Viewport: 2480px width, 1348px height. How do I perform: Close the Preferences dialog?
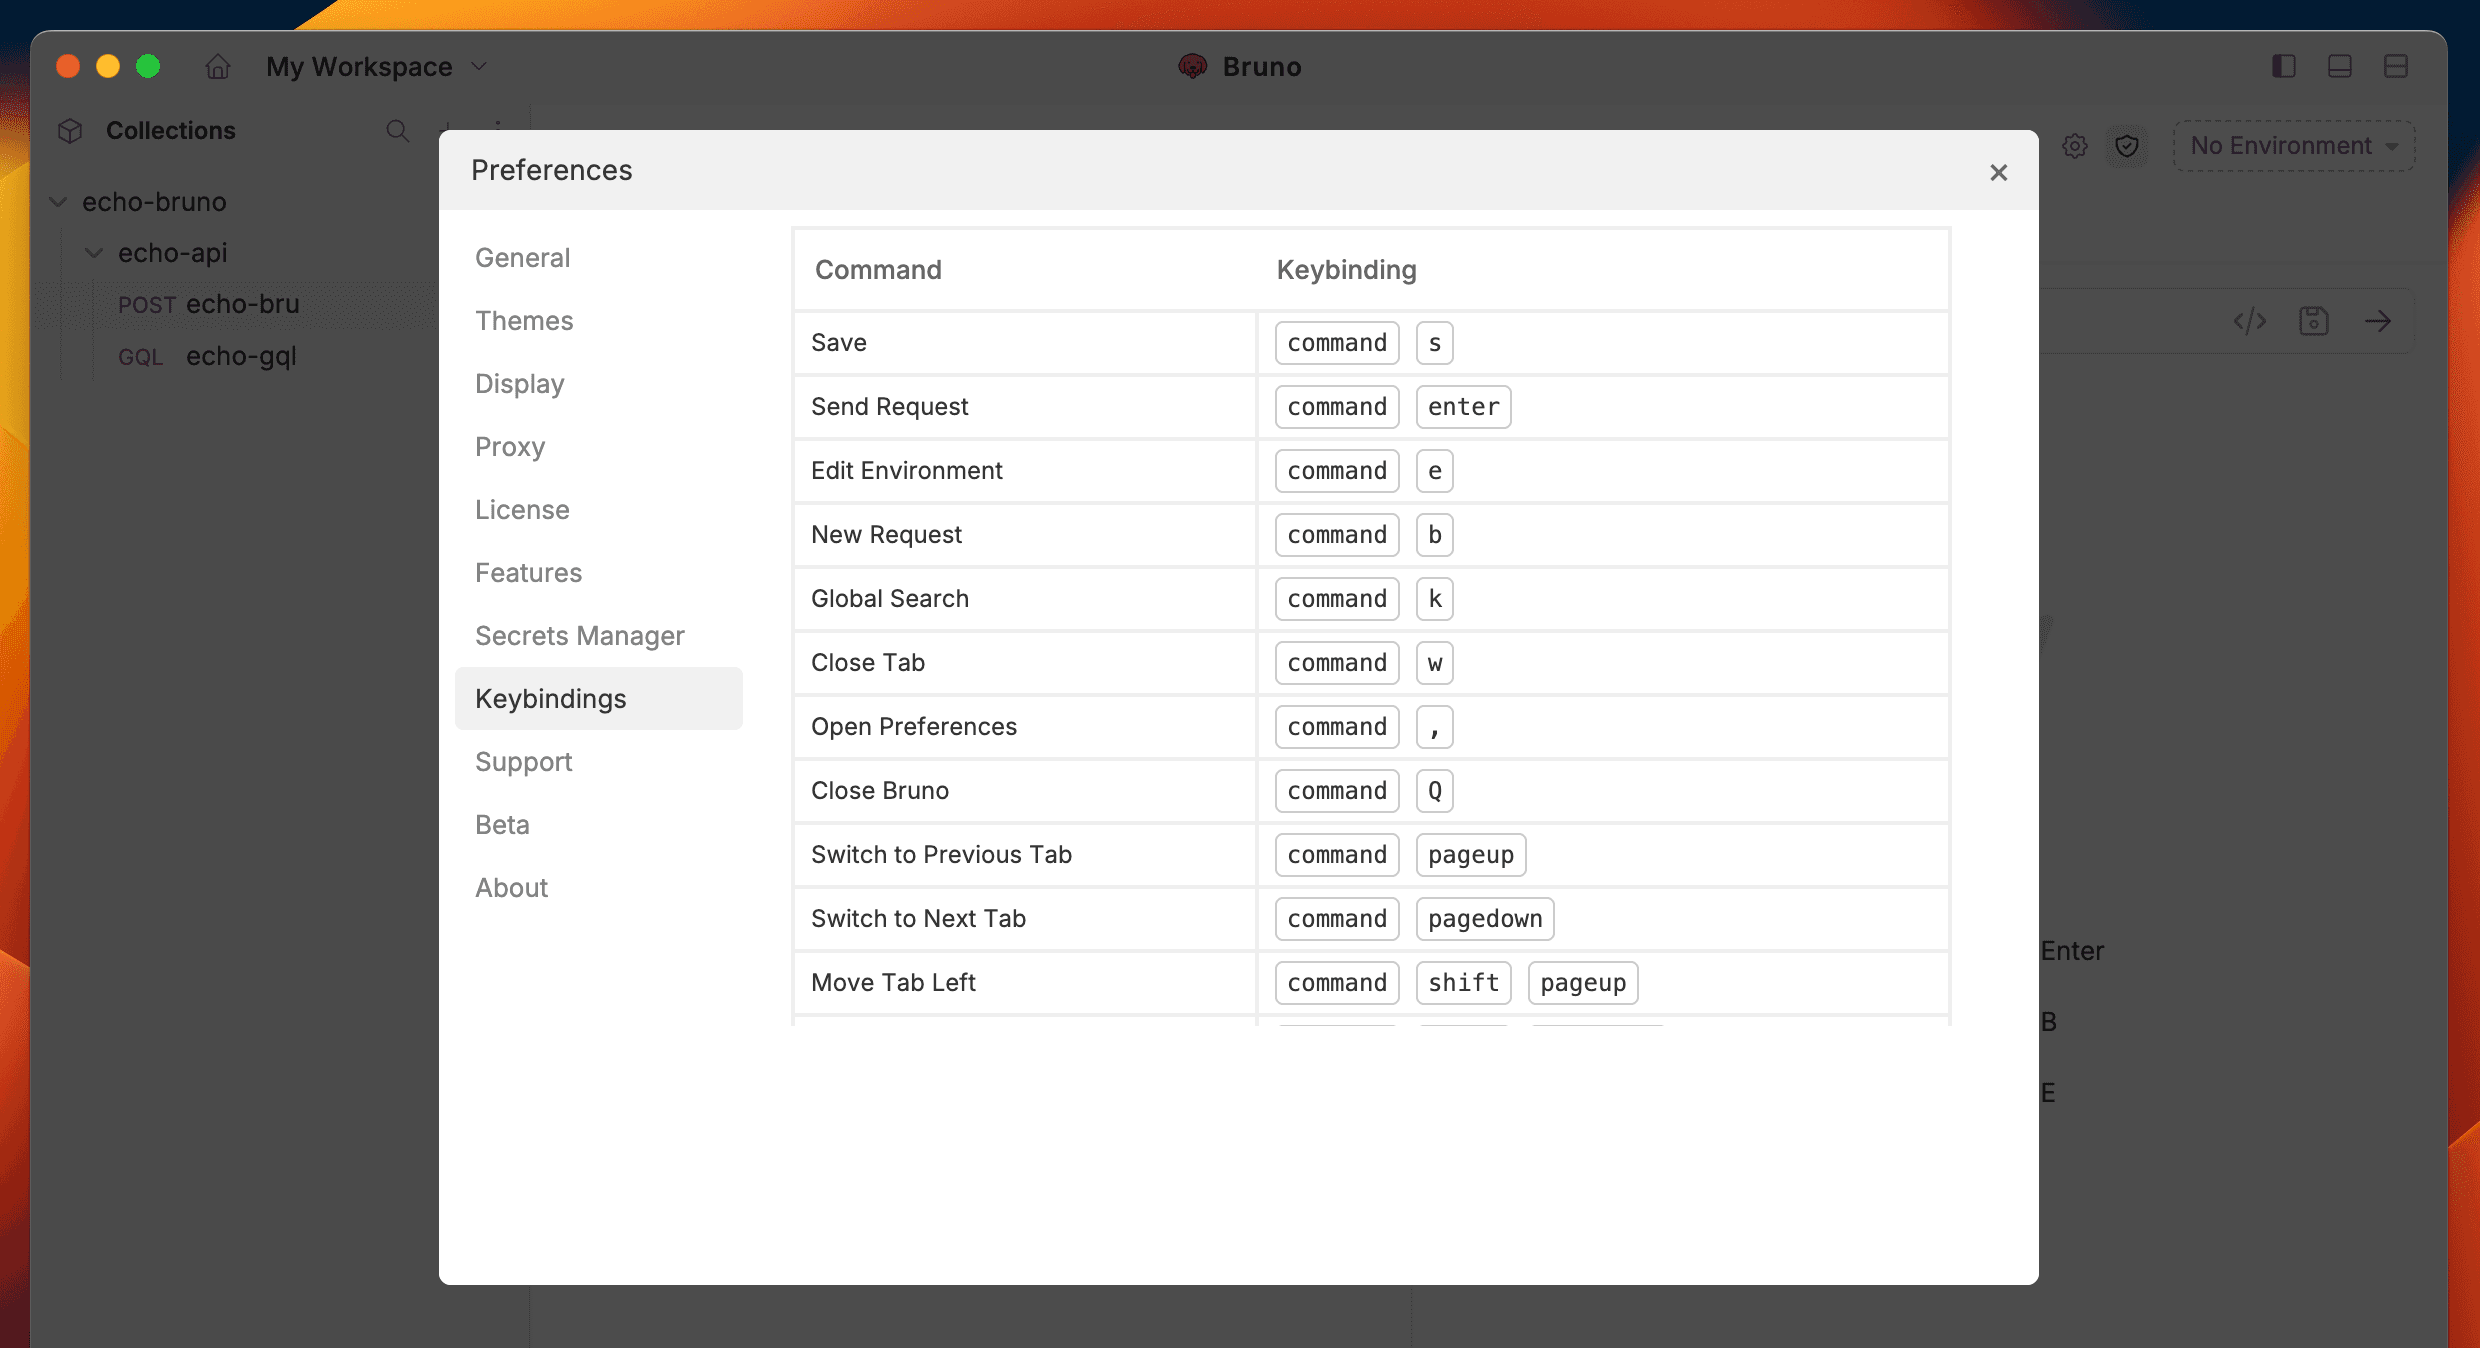1998,173
